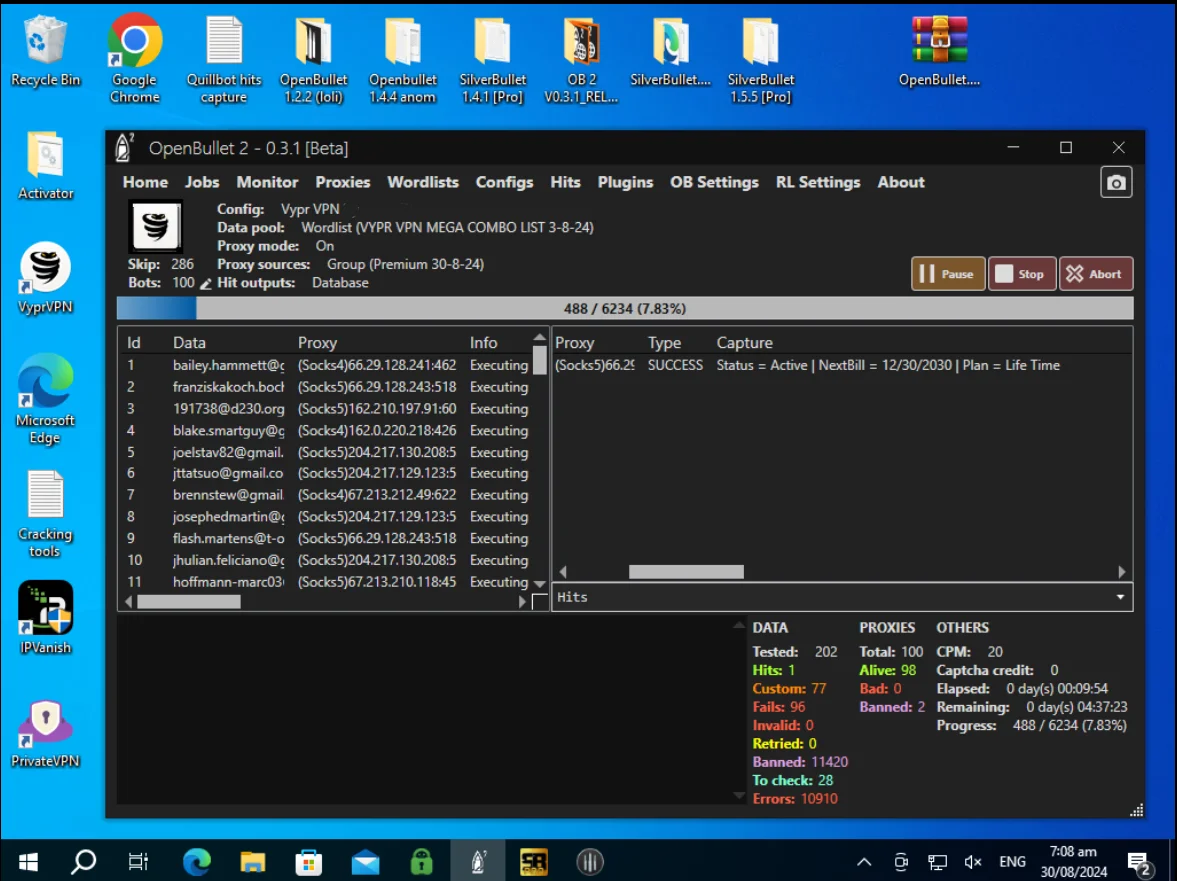Click the volume icon in system tray
Screen dimensions: 1177x881
(x=973, y=861)
